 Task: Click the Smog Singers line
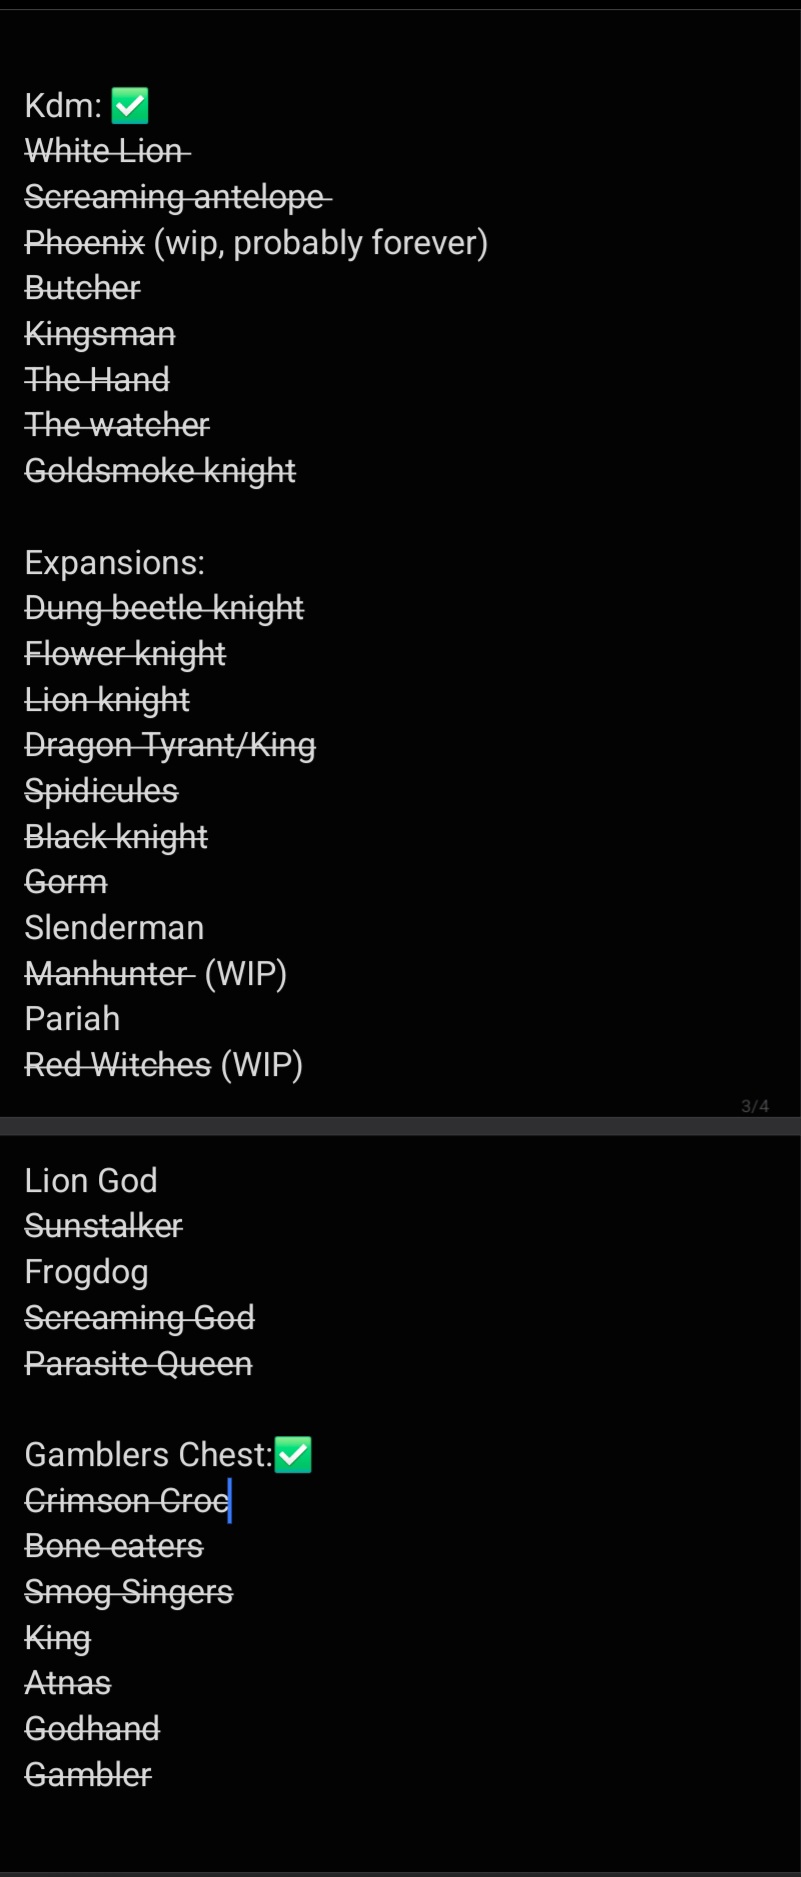[128, 1592]
